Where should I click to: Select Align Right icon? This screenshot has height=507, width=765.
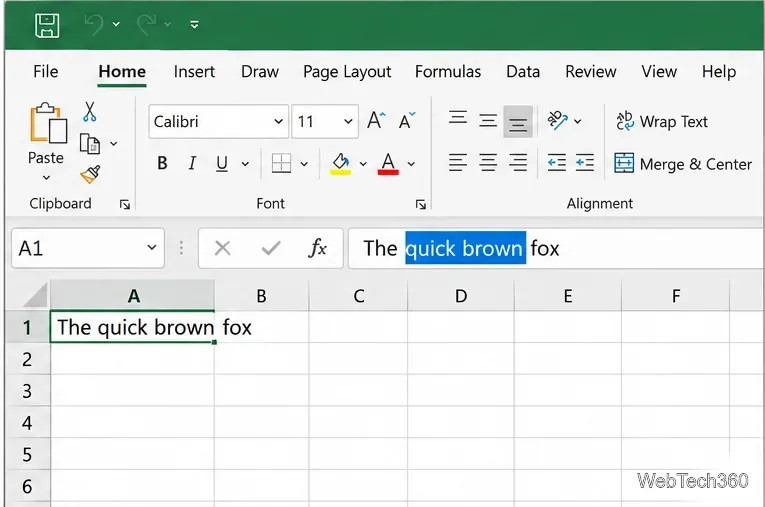coord(518,162)
